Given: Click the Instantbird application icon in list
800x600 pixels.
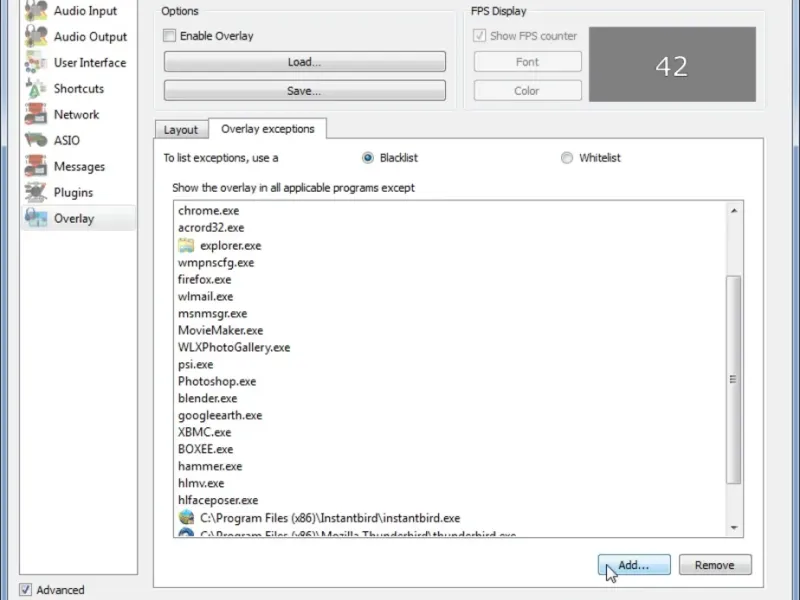Looking at the screenshot, I should (186, 517).
